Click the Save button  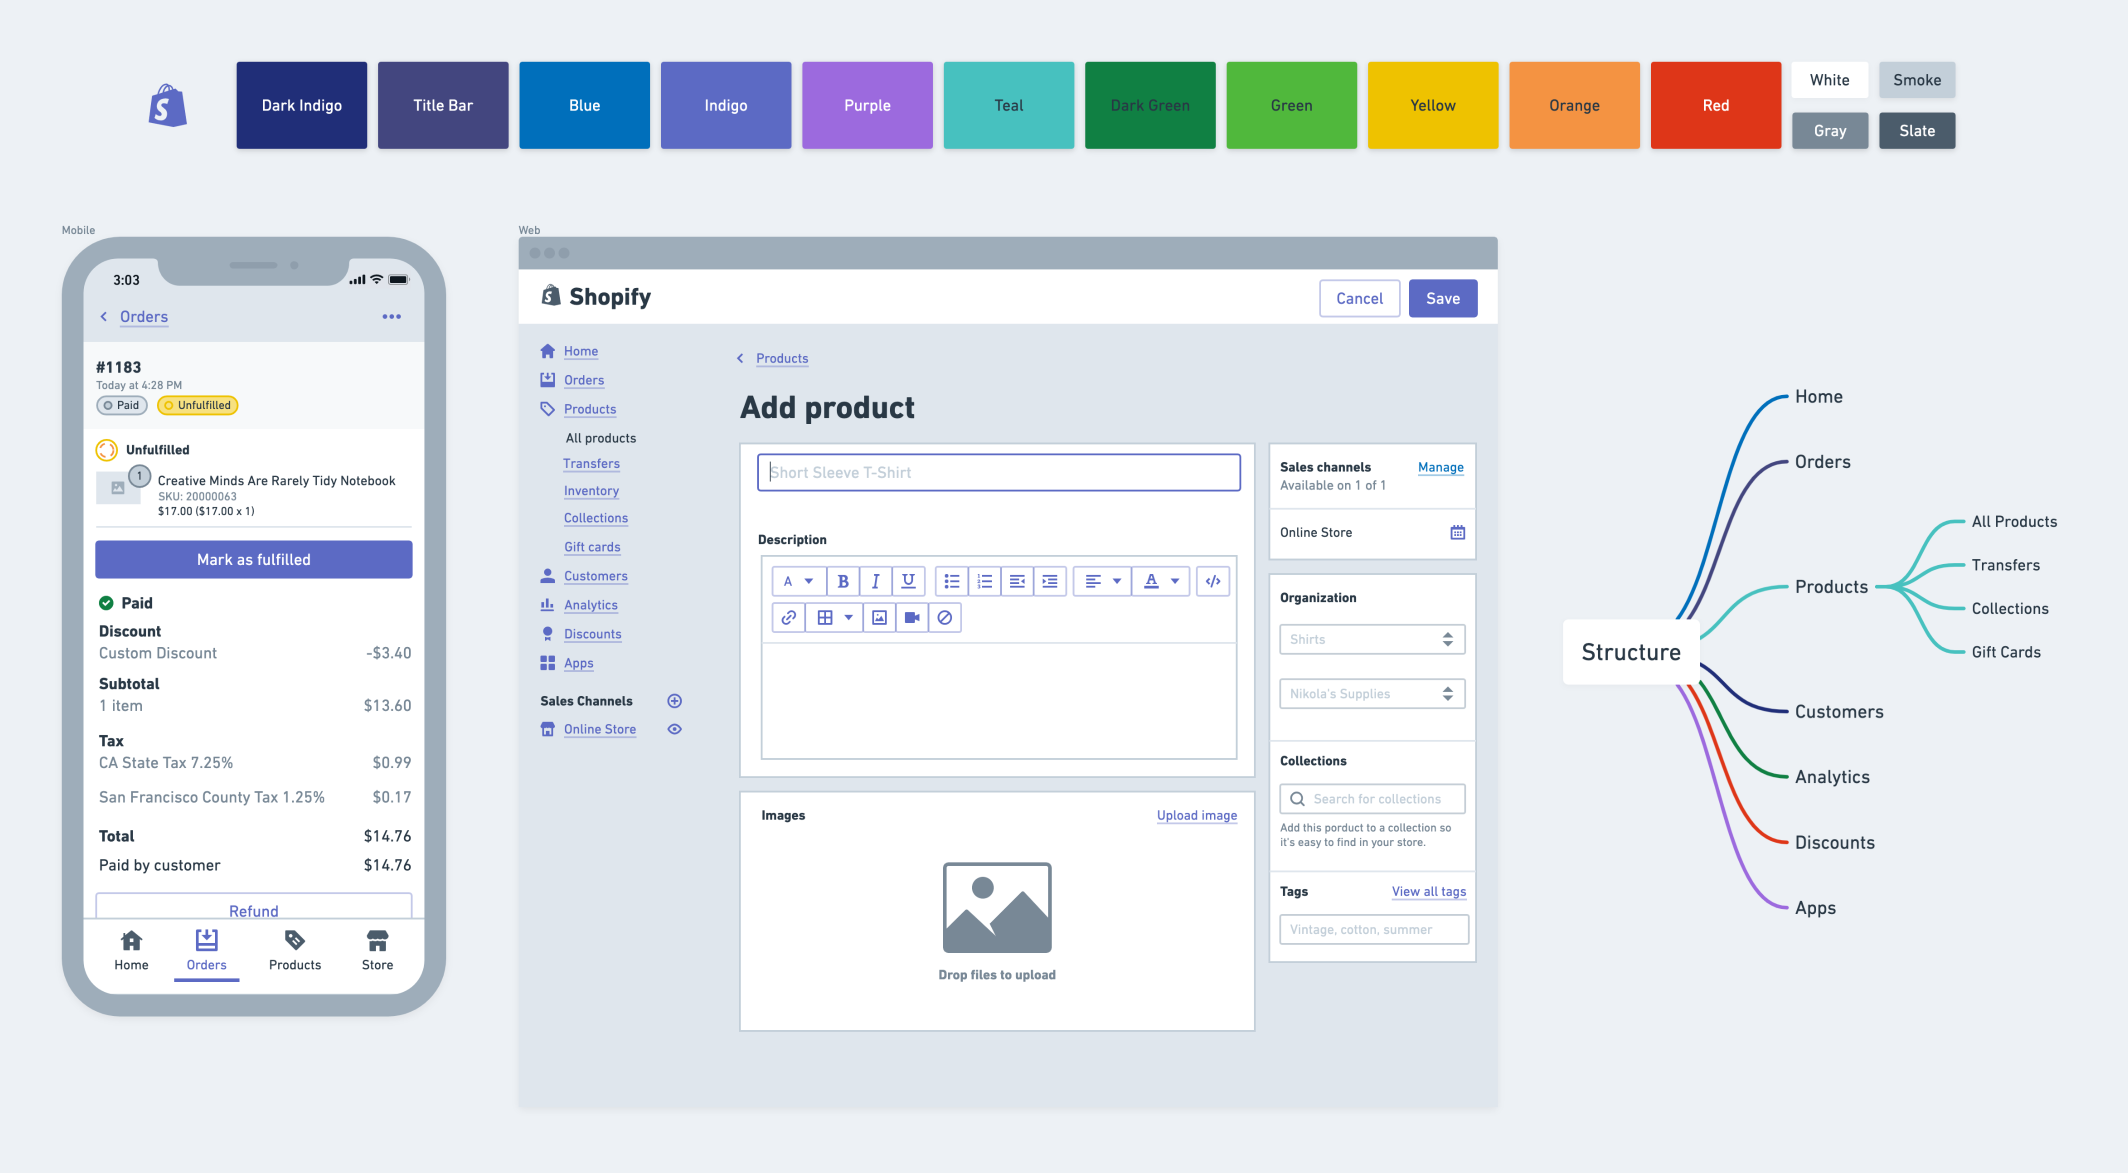pyautogui.click(x=1442, y=298)
